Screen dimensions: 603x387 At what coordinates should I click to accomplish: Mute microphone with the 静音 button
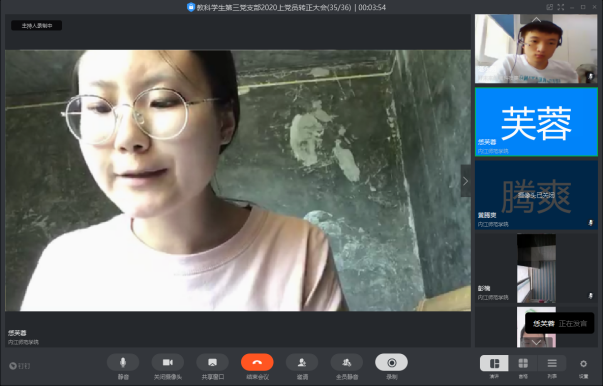123,362
